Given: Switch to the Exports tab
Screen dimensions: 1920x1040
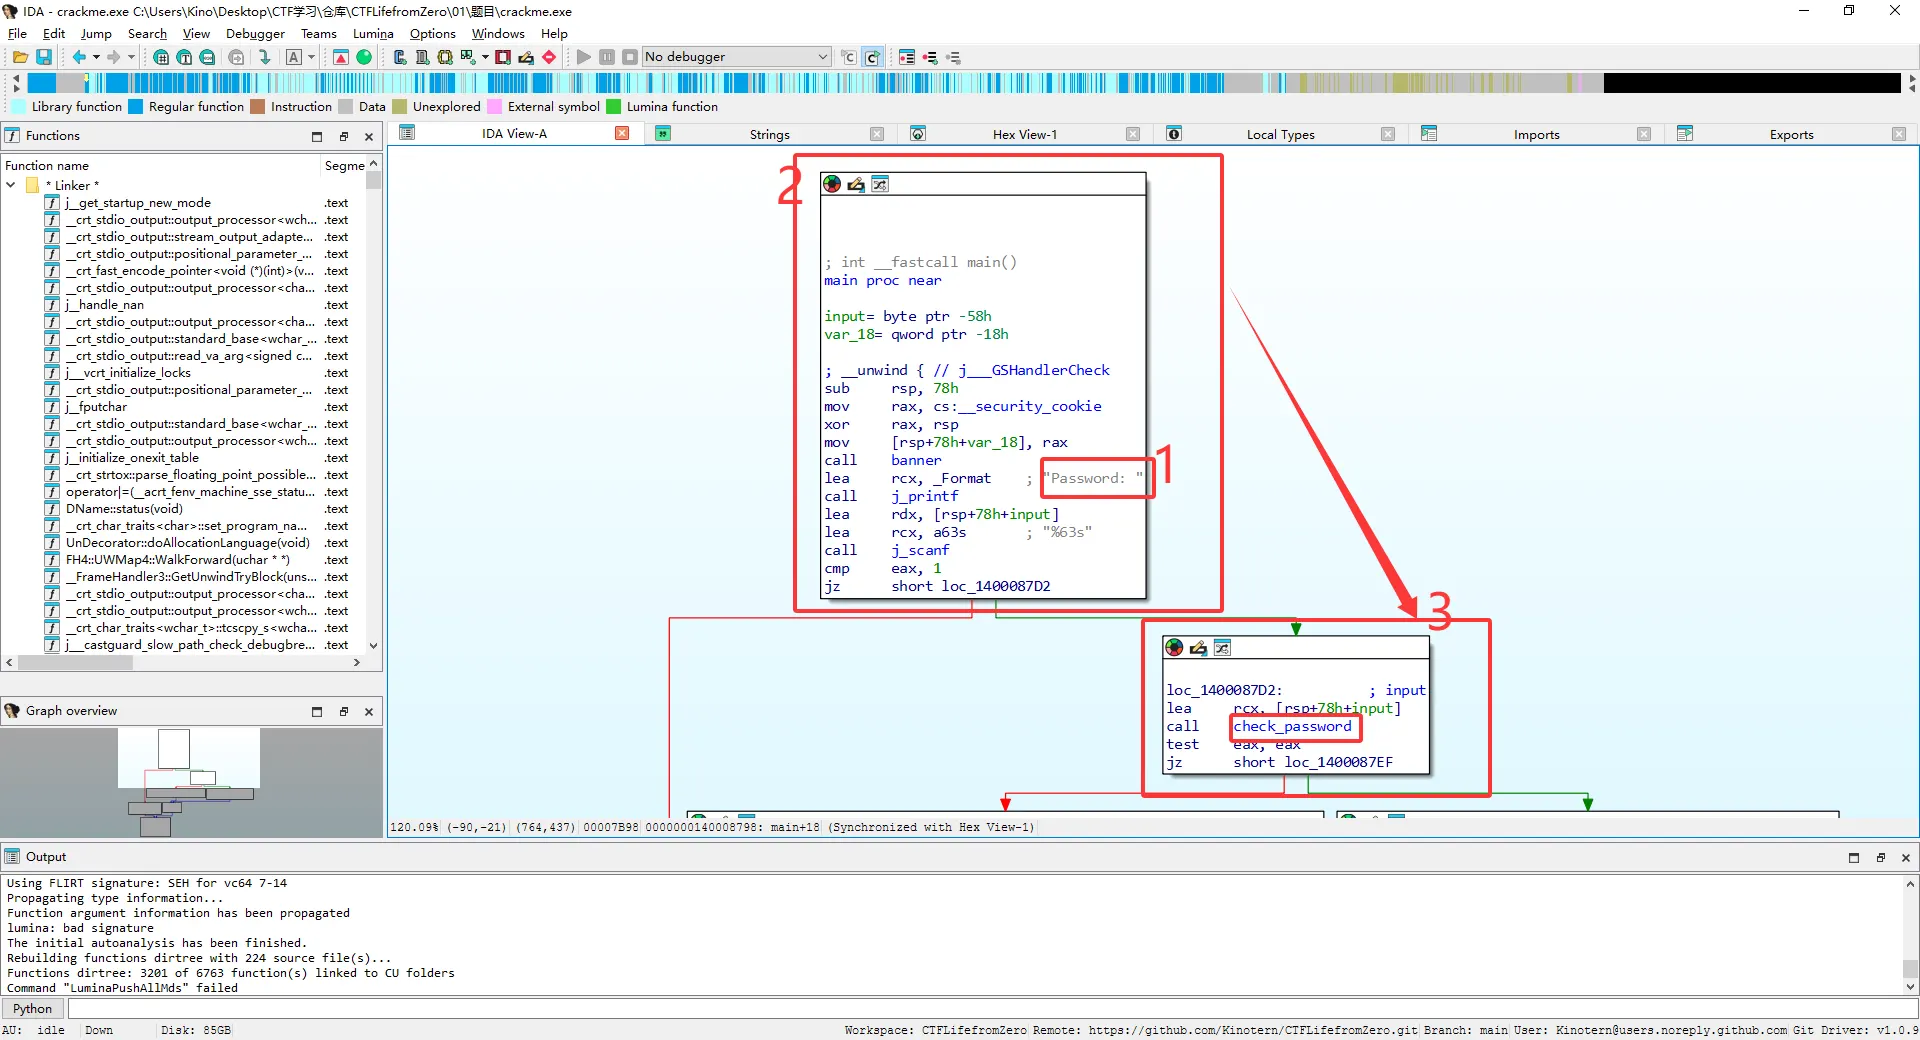Looking at the screenshot, I should [1791, 134].
